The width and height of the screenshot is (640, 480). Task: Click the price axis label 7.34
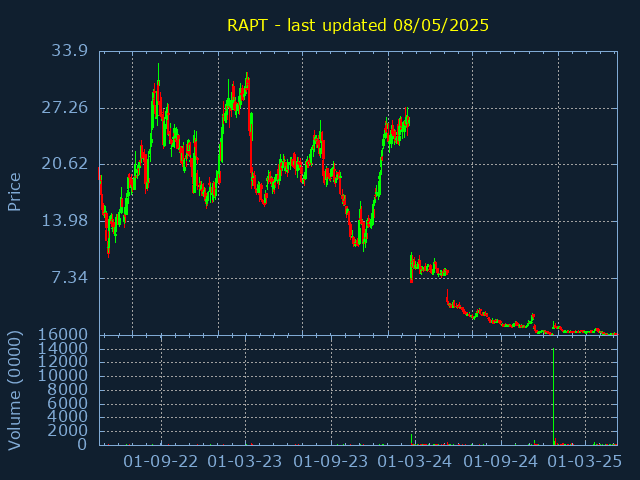[x=69, y=278]
